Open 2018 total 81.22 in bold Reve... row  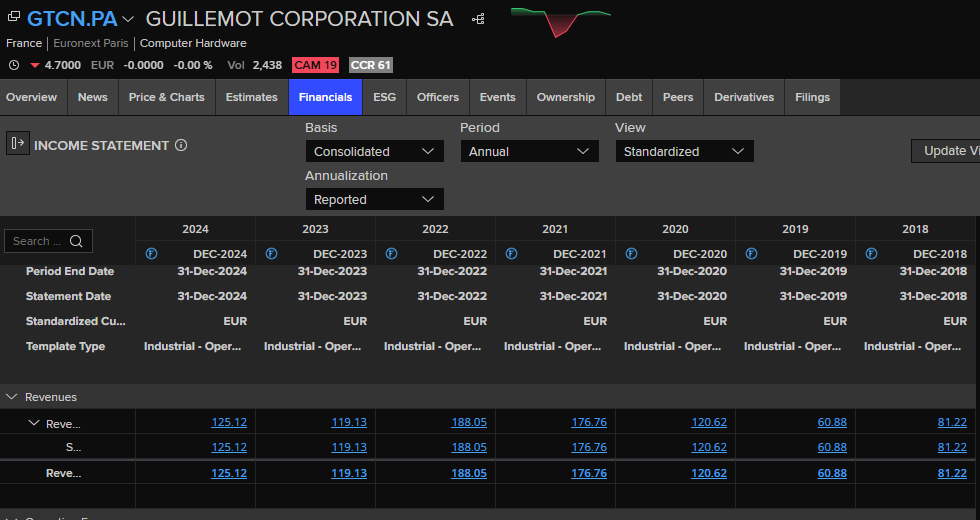coord(952,474)
